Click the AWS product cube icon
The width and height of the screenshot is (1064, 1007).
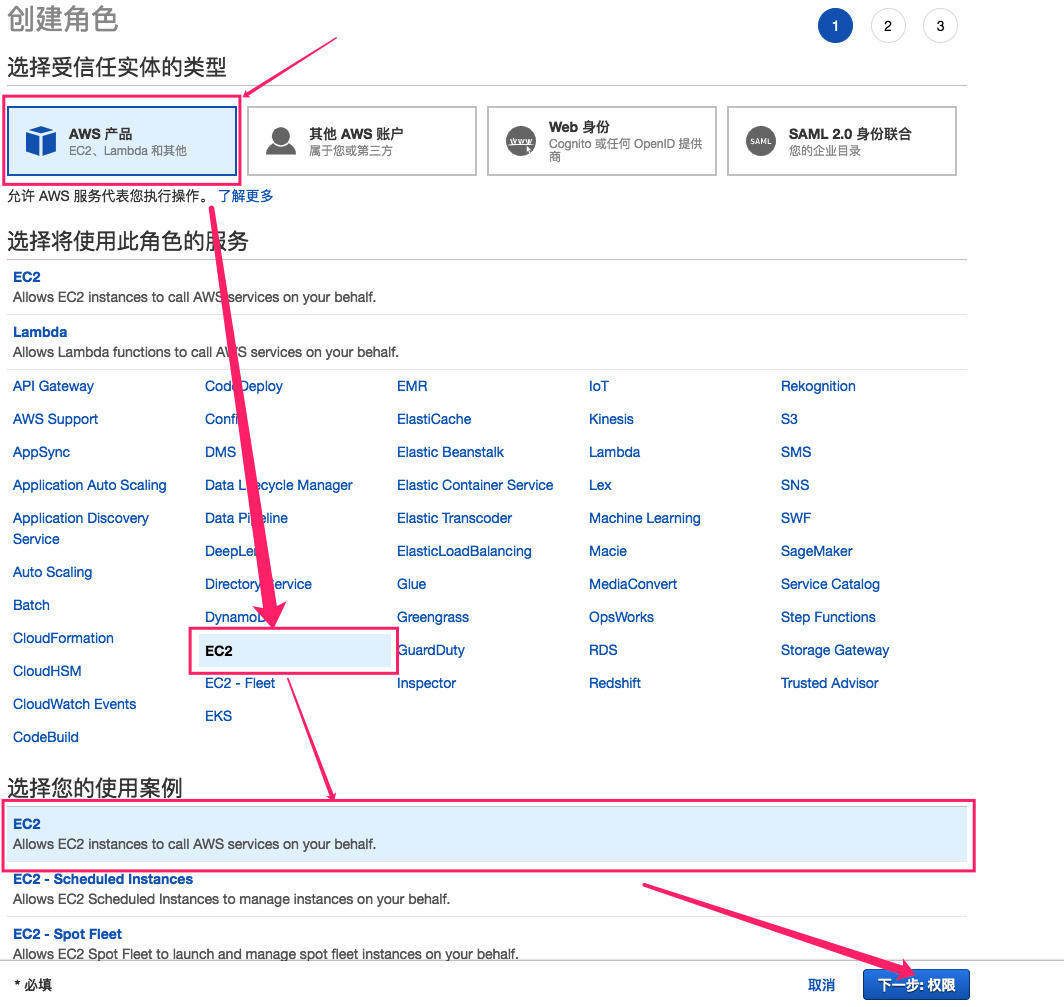click(x=41, y=141)
